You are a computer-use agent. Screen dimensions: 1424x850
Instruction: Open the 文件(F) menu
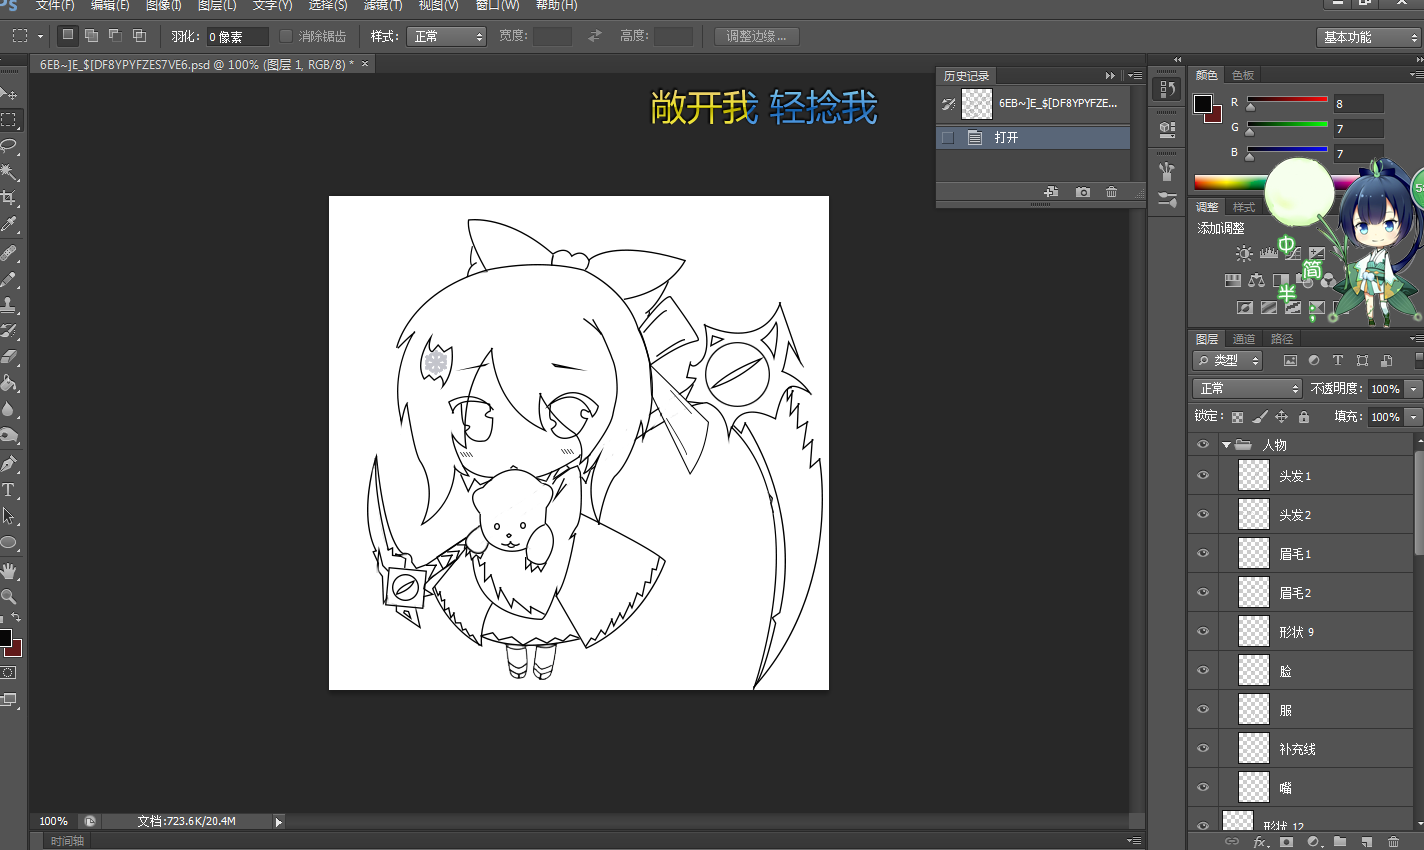tap(55, 5)
